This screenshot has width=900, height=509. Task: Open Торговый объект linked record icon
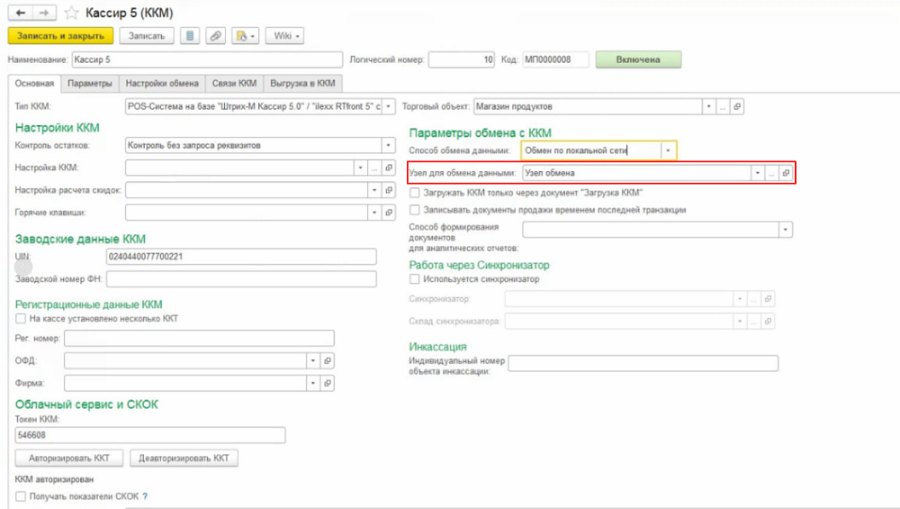point(737,107)
